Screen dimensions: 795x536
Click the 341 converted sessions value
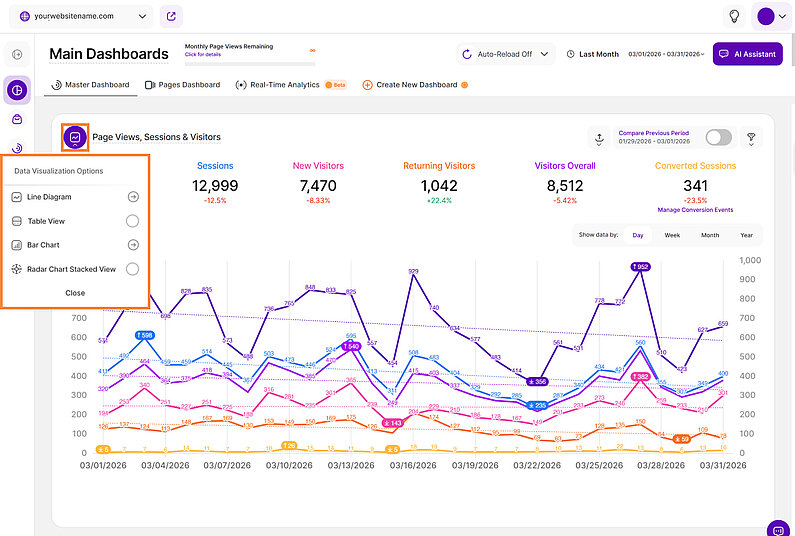pos(695,186)
